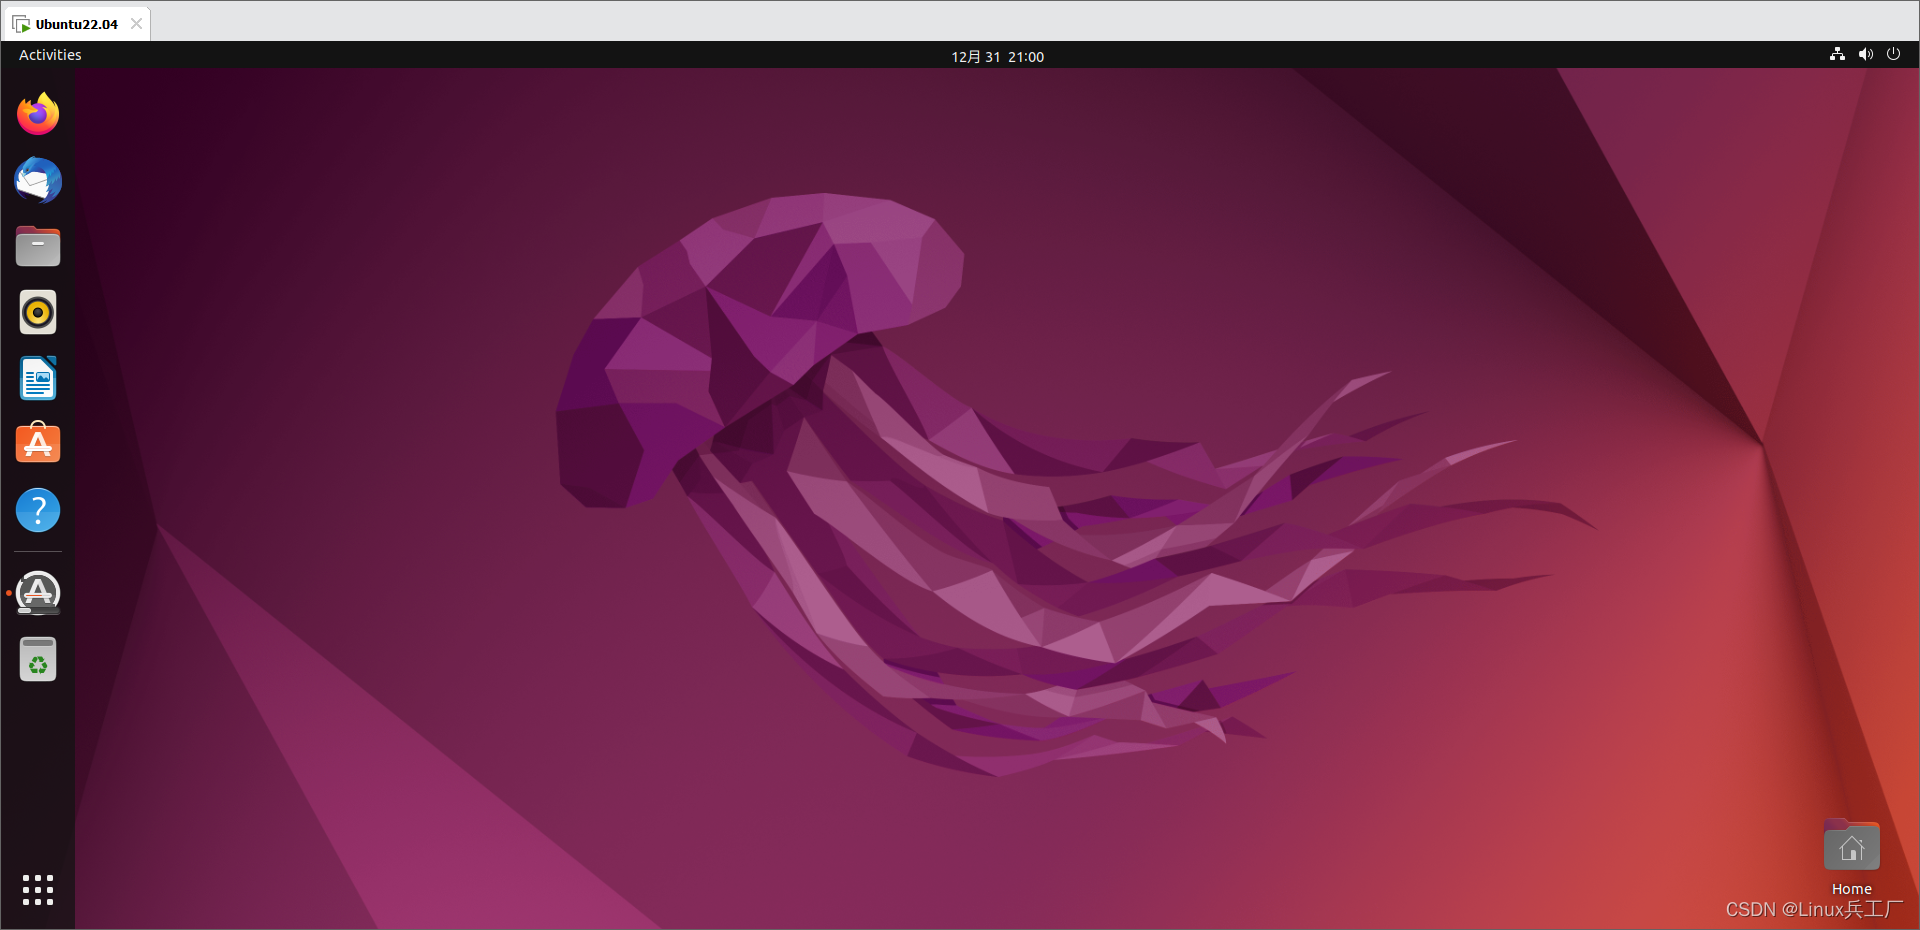Open the Activities overview
Viewport: 1920px width, 930px height.
[50, 55]
